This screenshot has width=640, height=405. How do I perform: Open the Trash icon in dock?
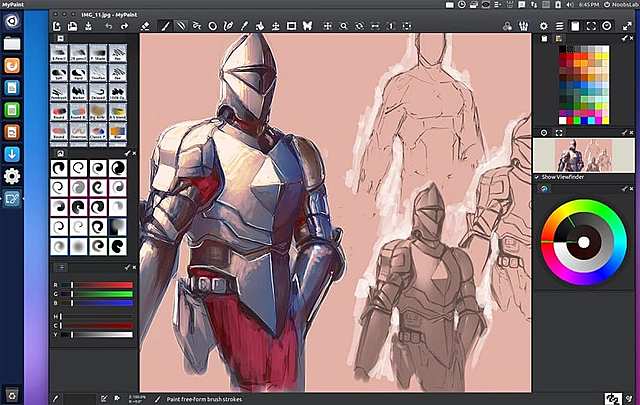pyautogui.click(x=12, y=394)
